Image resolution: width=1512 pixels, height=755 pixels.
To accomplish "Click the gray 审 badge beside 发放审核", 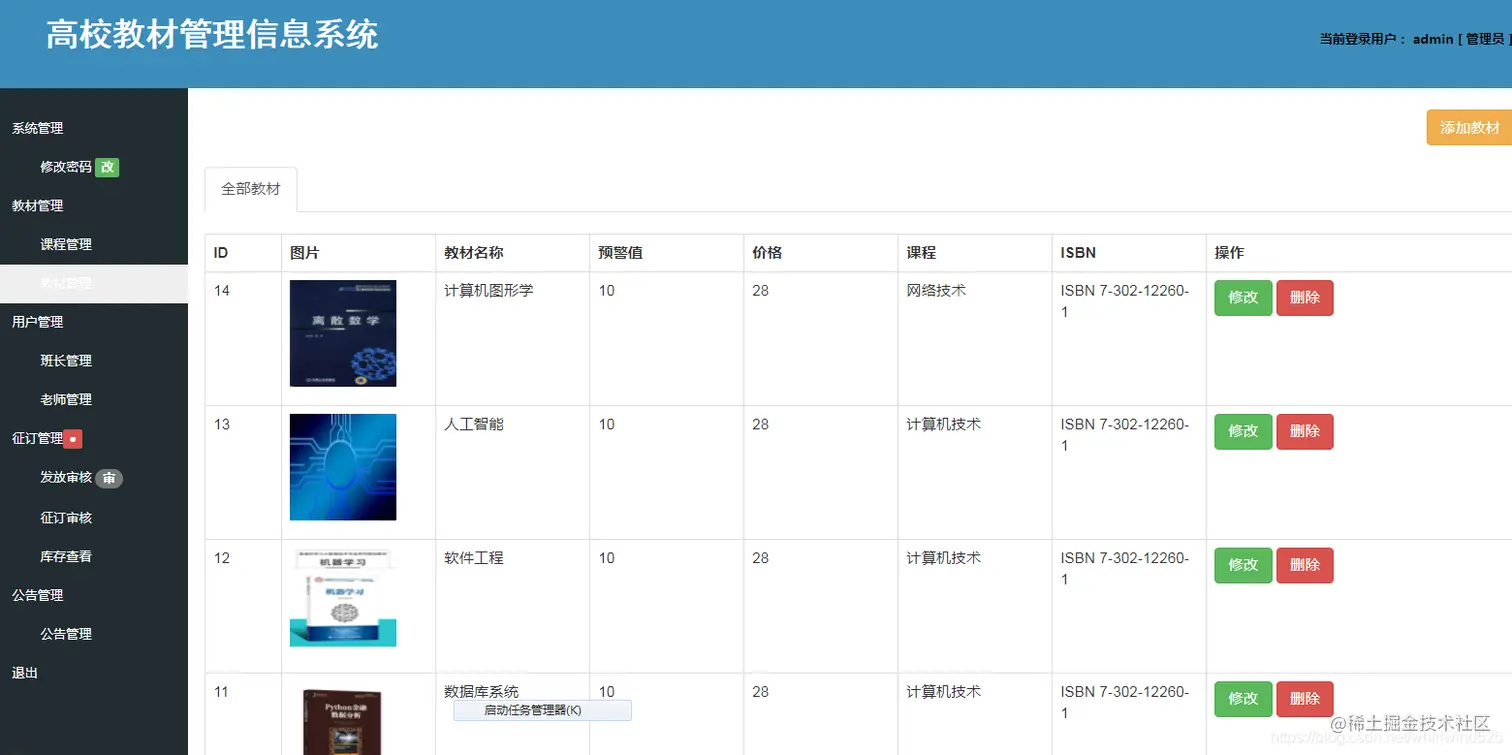I will [x=109, y=478].
